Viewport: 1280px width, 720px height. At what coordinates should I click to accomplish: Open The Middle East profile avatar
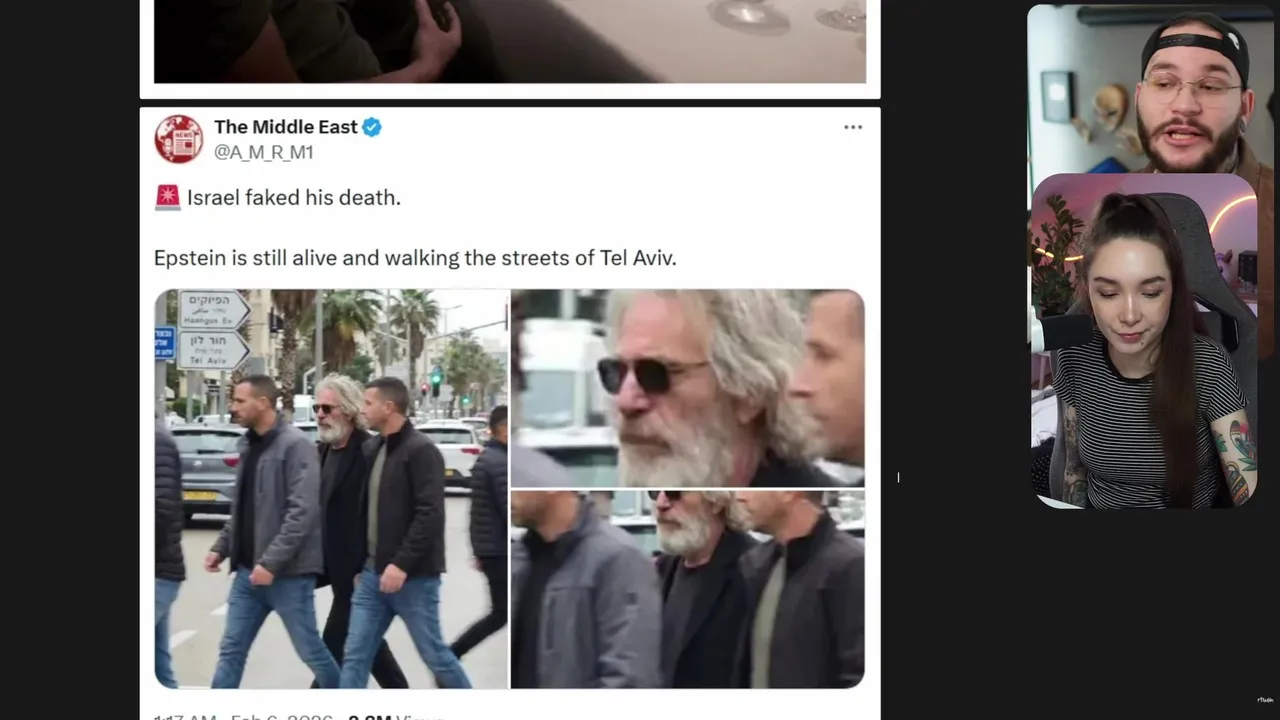point(178,139)
